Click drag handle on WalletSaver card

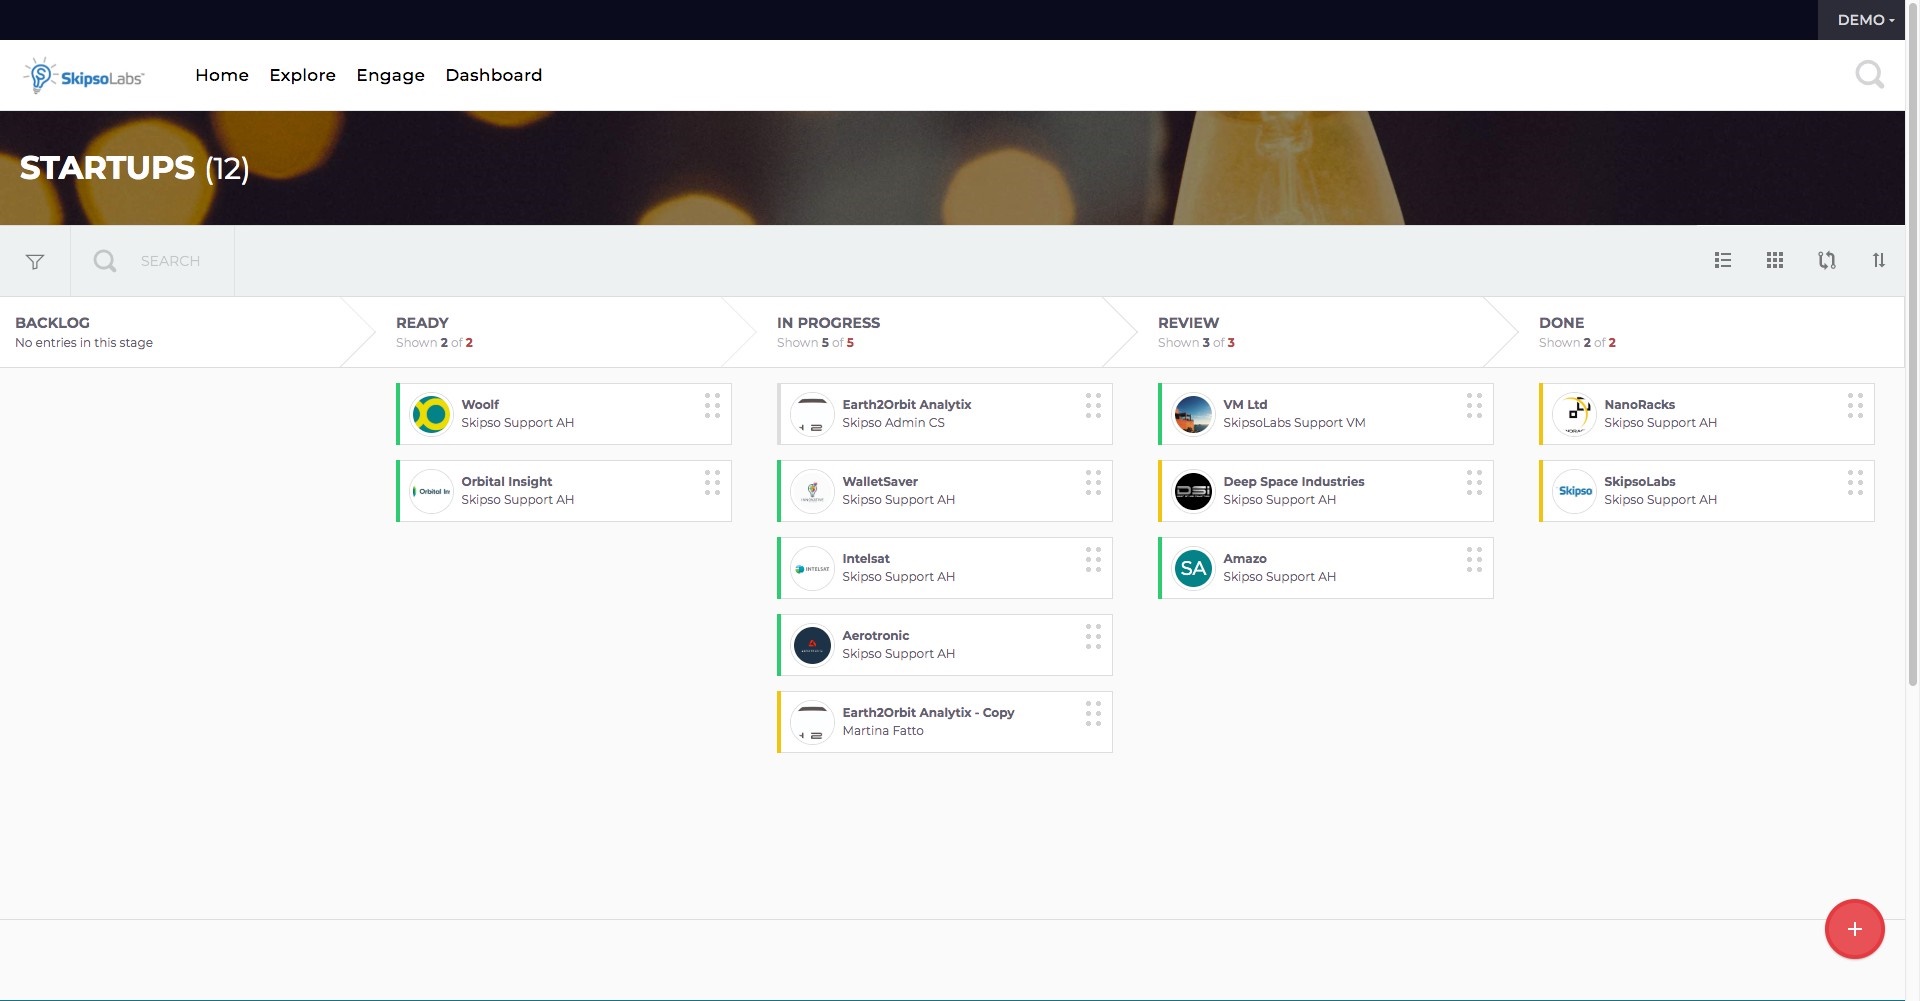pos(1093,482)
